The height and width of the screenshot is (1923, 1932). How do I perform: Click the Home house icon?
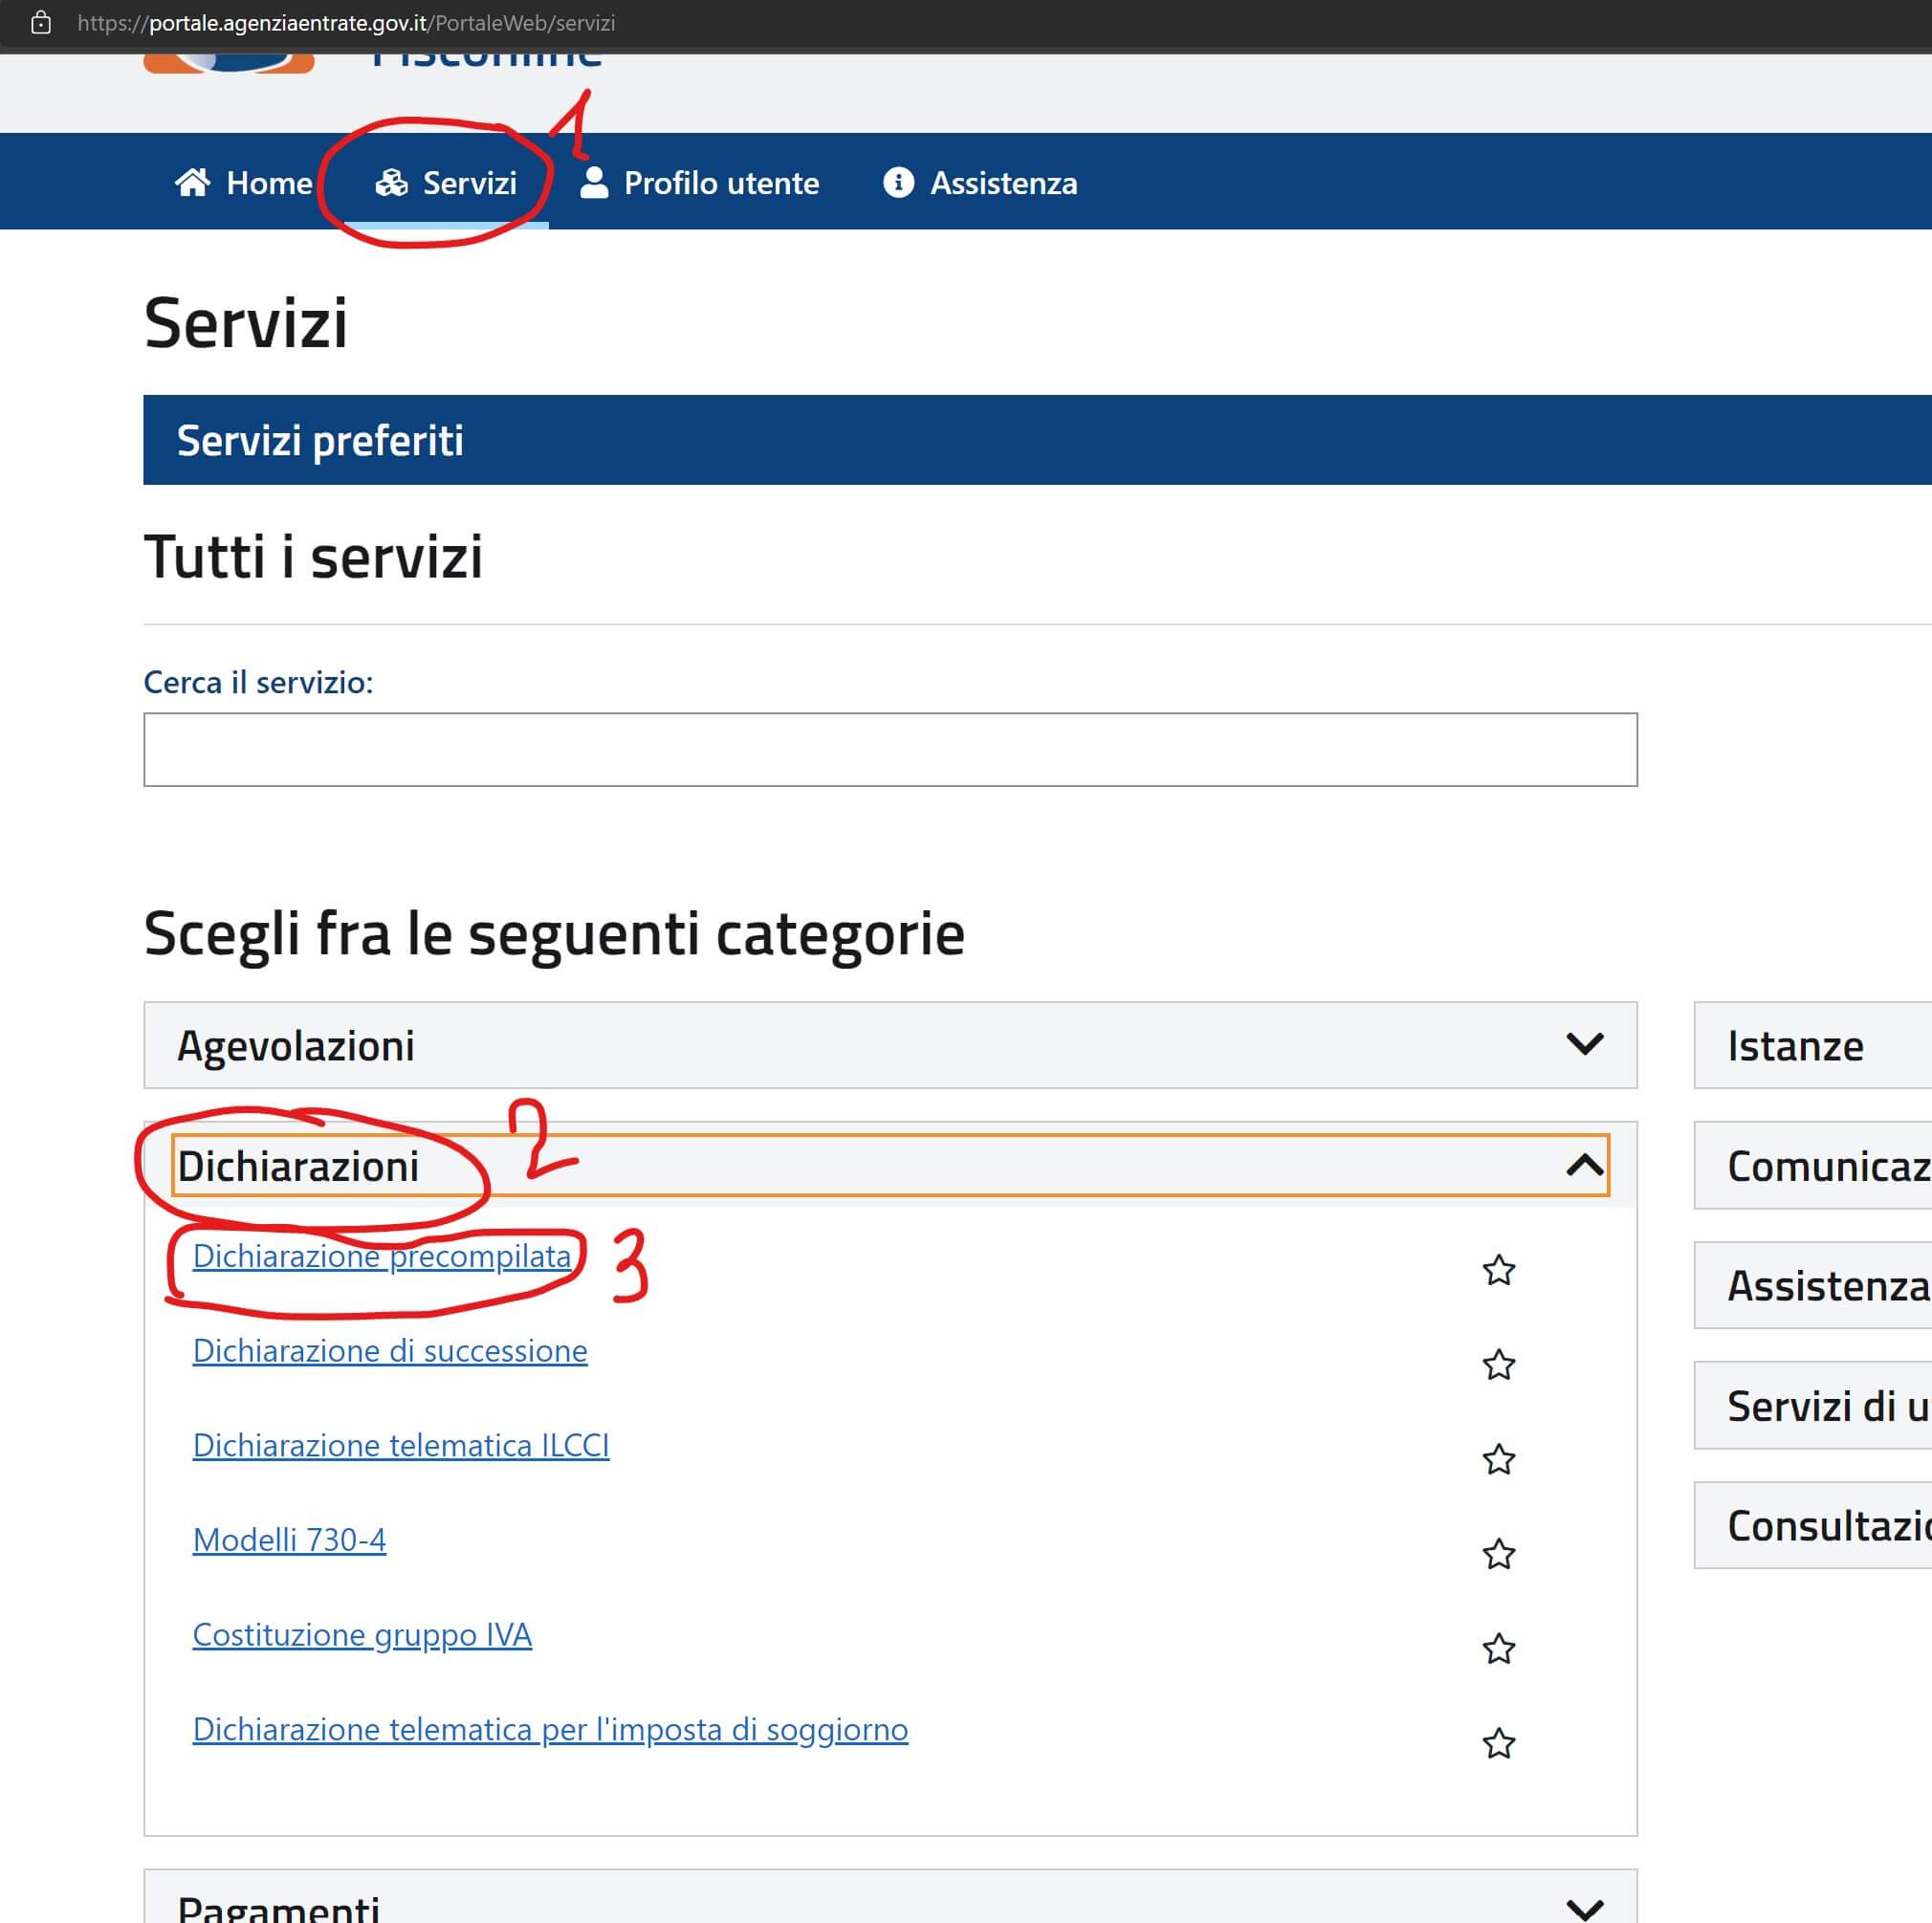tap(192, 183)
